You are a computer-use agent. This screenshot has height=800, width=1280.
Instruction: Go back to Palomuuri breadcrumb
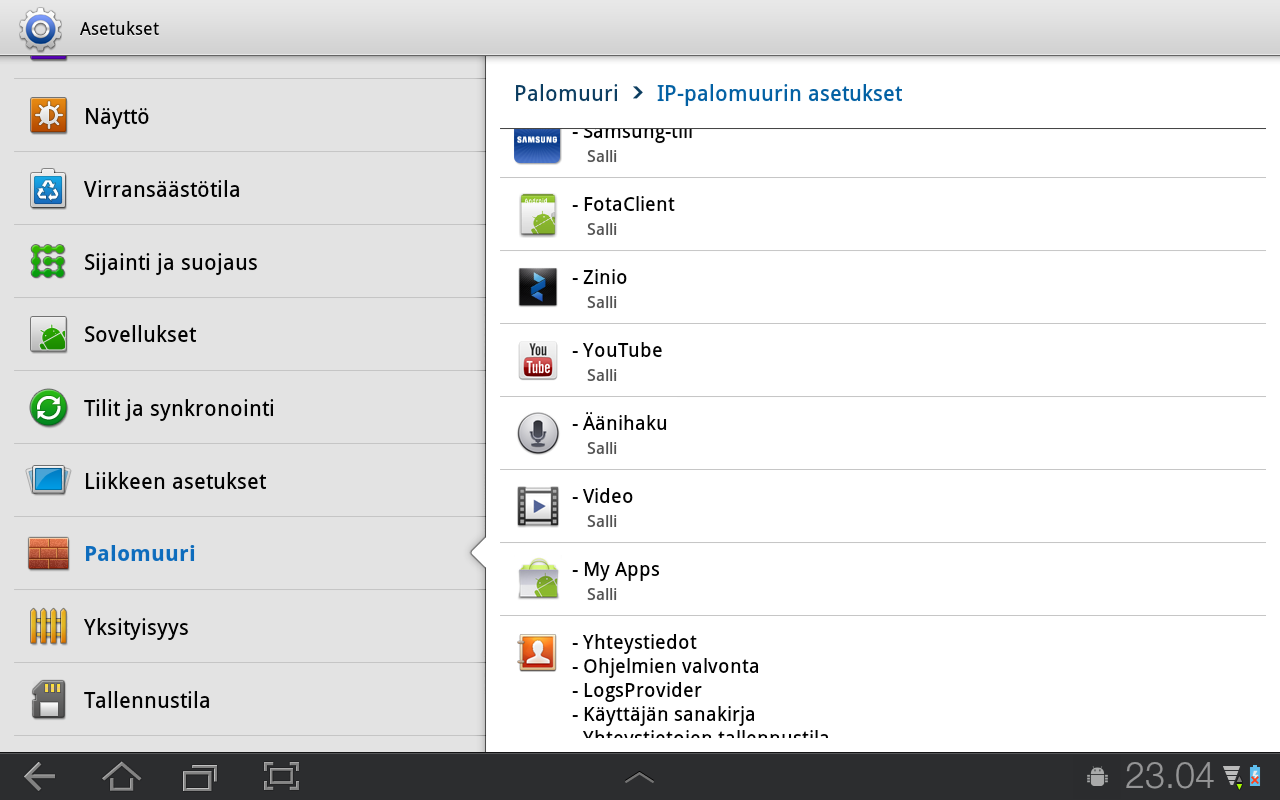(566, 93)
